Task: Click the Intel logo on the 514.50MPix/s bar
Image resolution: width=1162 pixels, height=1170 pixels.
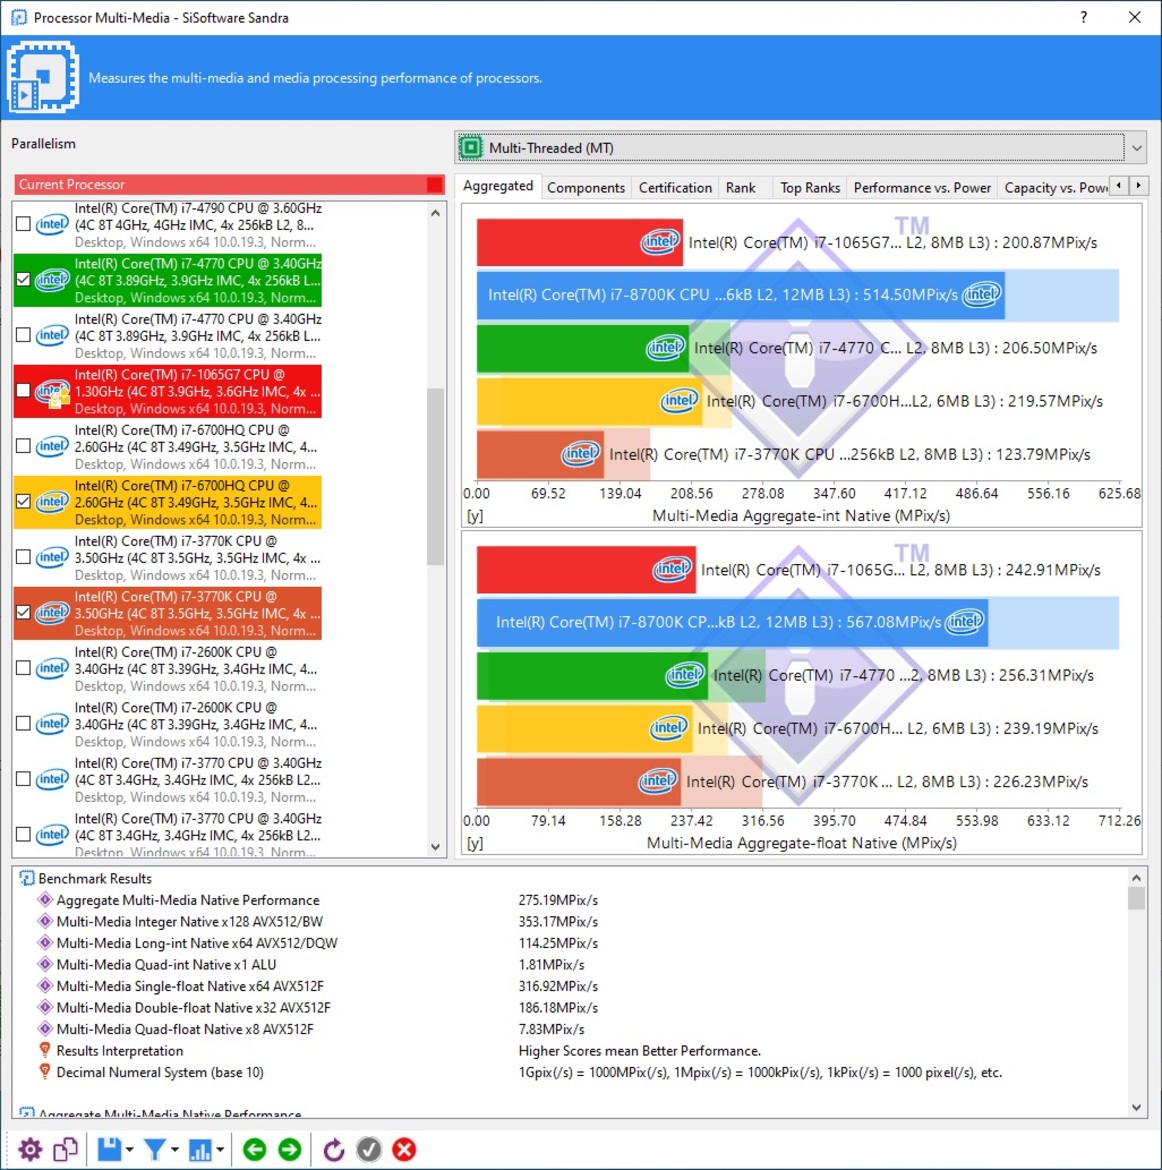Action: coord(982,294)
